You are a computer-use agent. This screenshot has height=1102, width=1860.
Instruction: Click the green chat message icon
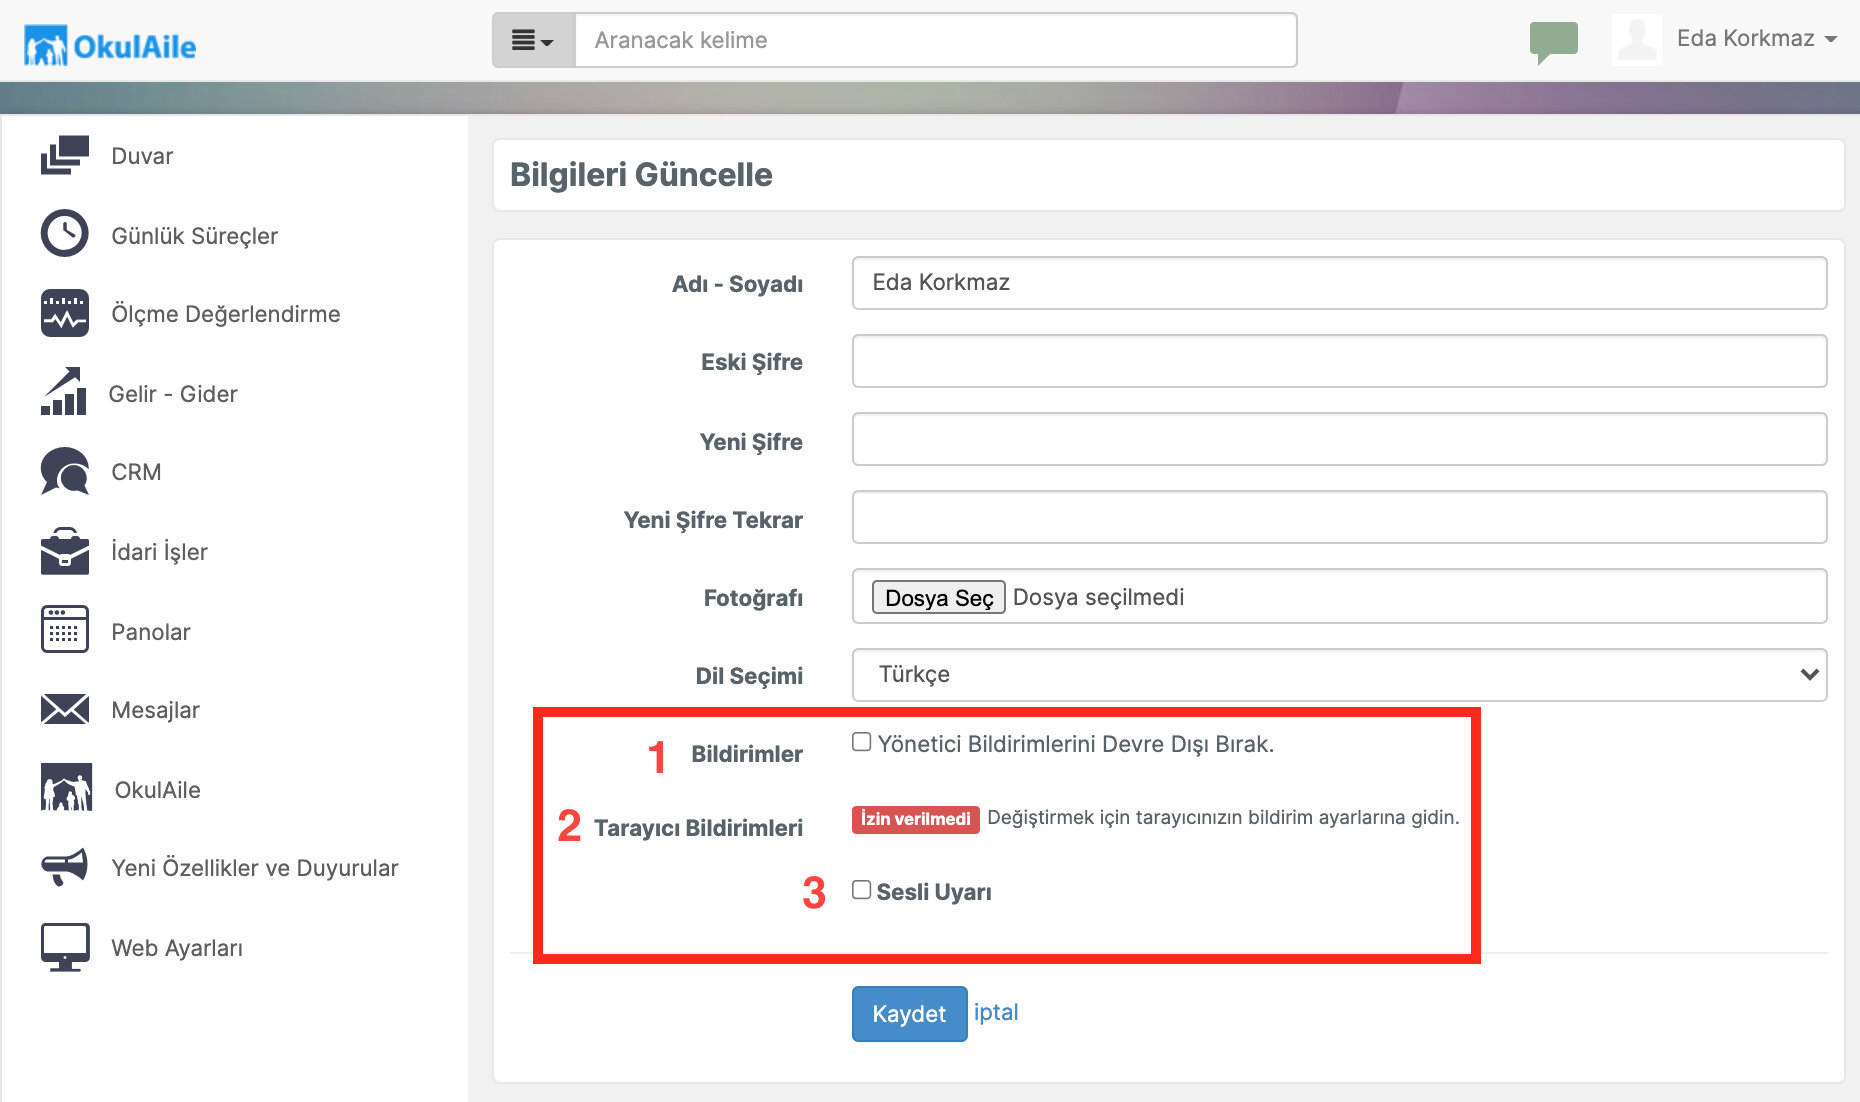click(x=1553, y=42)
